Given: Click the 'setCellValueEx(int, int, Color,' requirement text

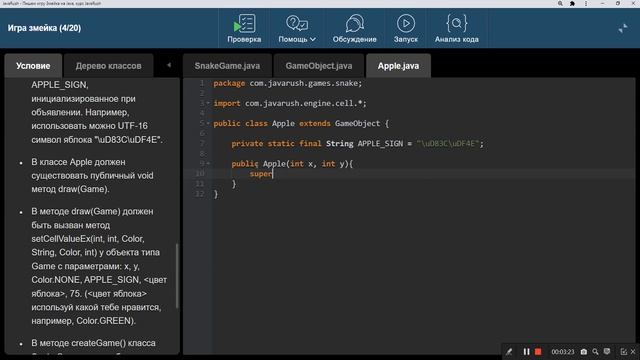Looking at the screenshot, I should tap(88, 239).
